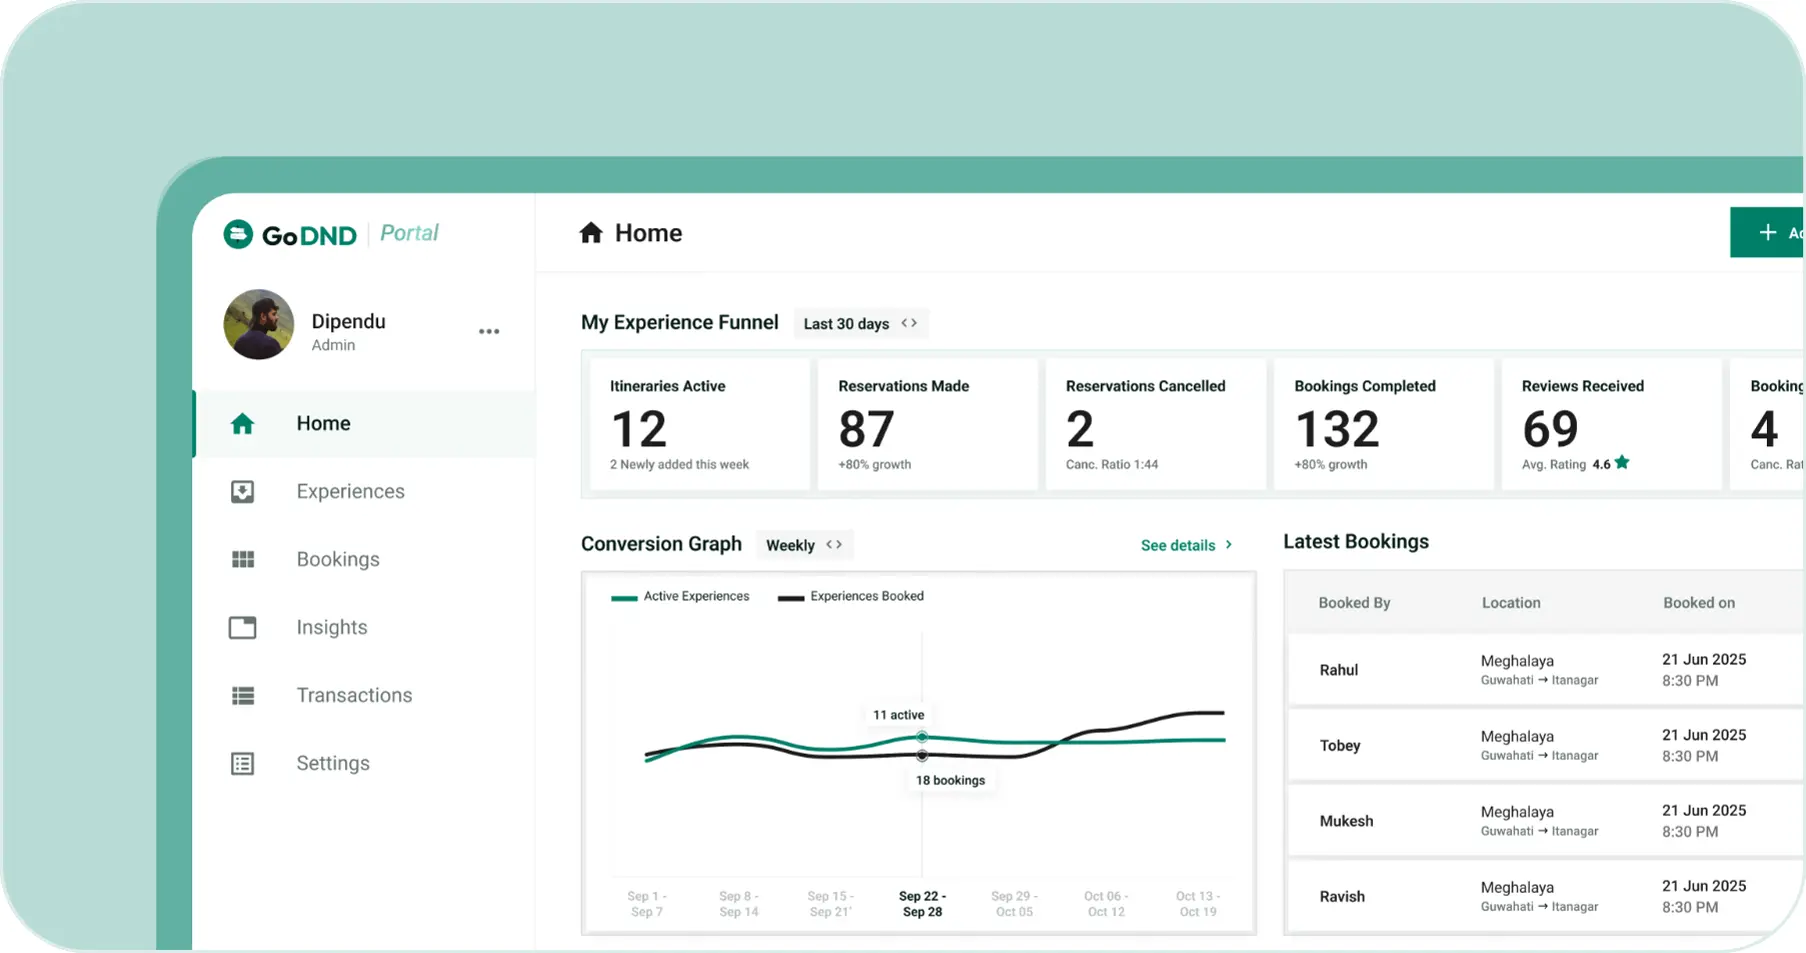Click the GoDND logo icon
This screenshot has width=1806, height=953.
coord(238,234)
